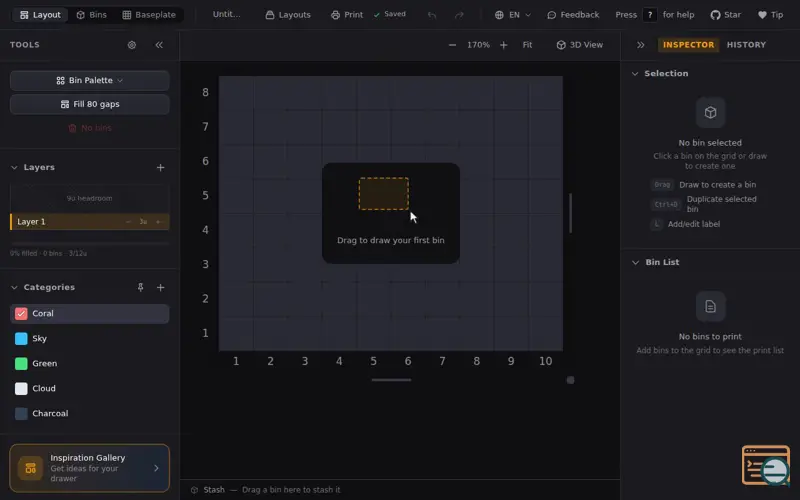800x500 pixels.
Task: Select the Cloud color swatch
Action: [x=21, y=389]
